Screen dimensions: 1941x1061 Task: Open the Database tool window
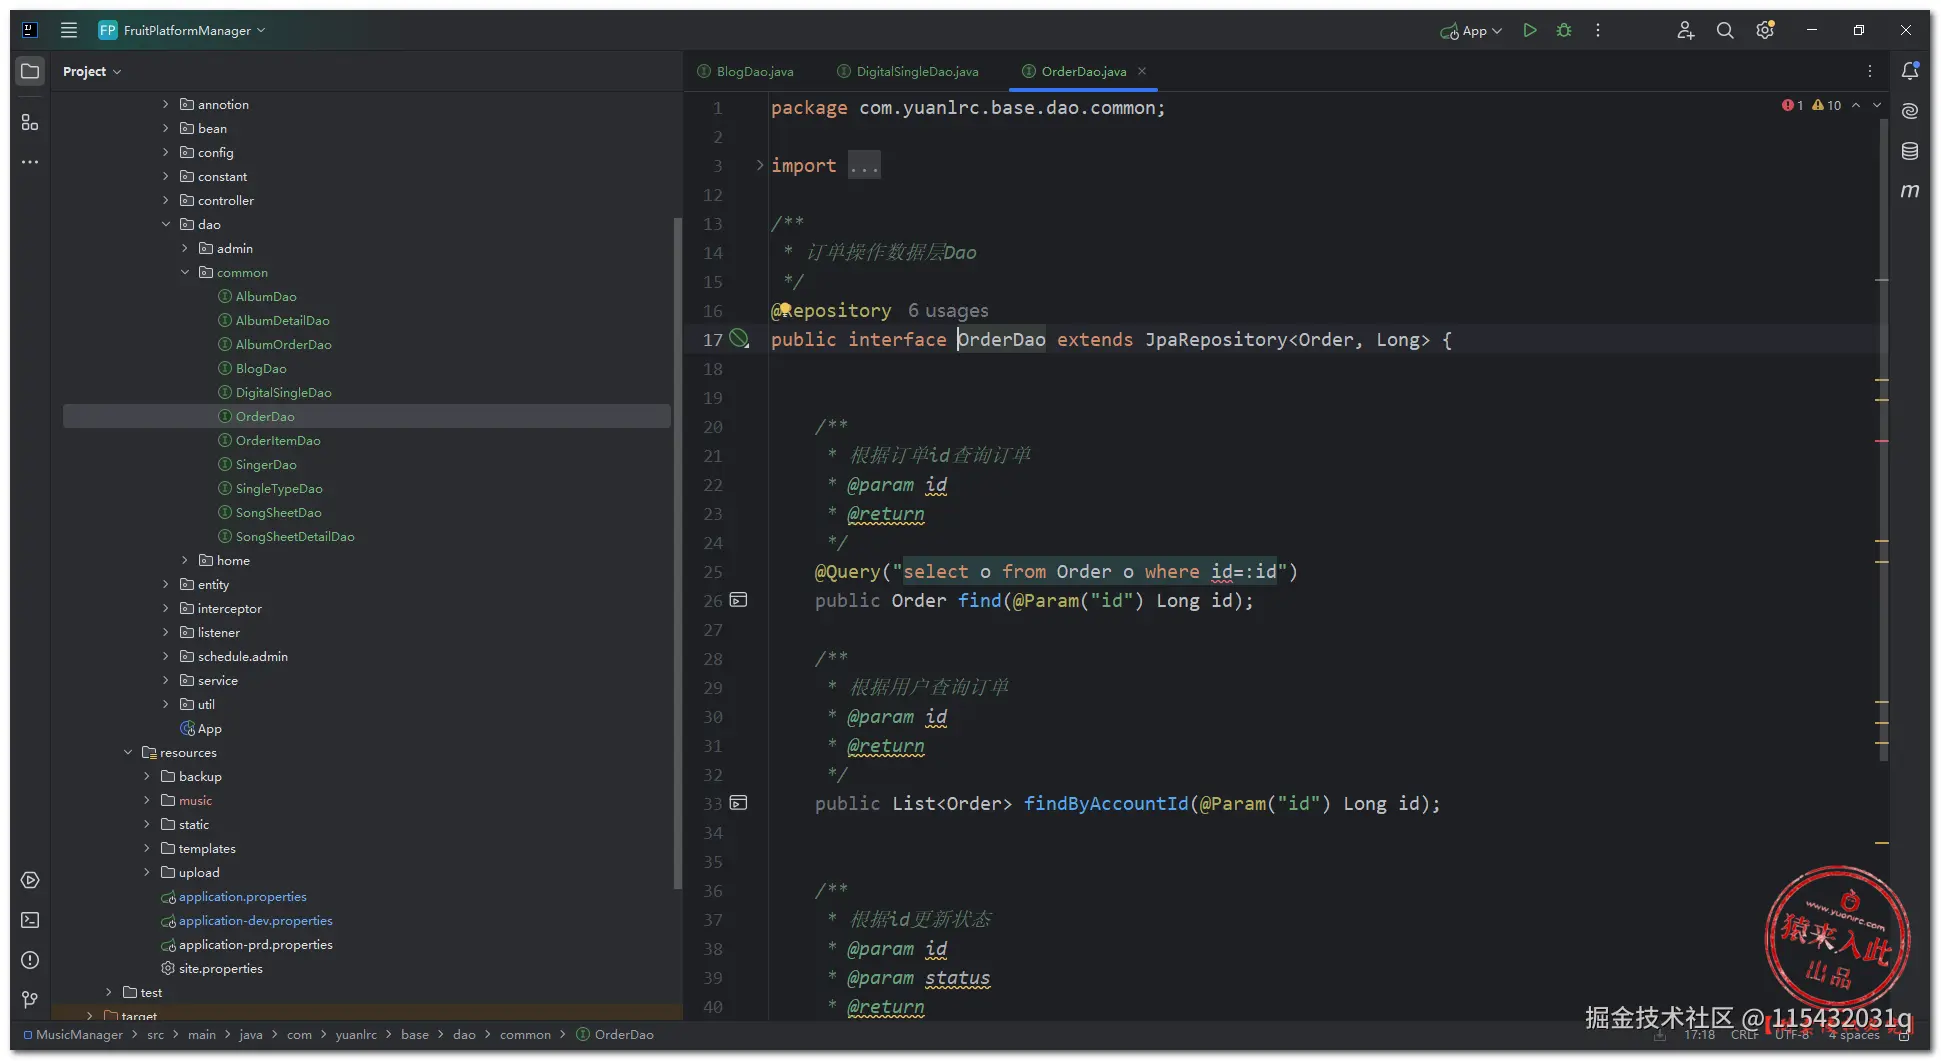pos(1910,151)
